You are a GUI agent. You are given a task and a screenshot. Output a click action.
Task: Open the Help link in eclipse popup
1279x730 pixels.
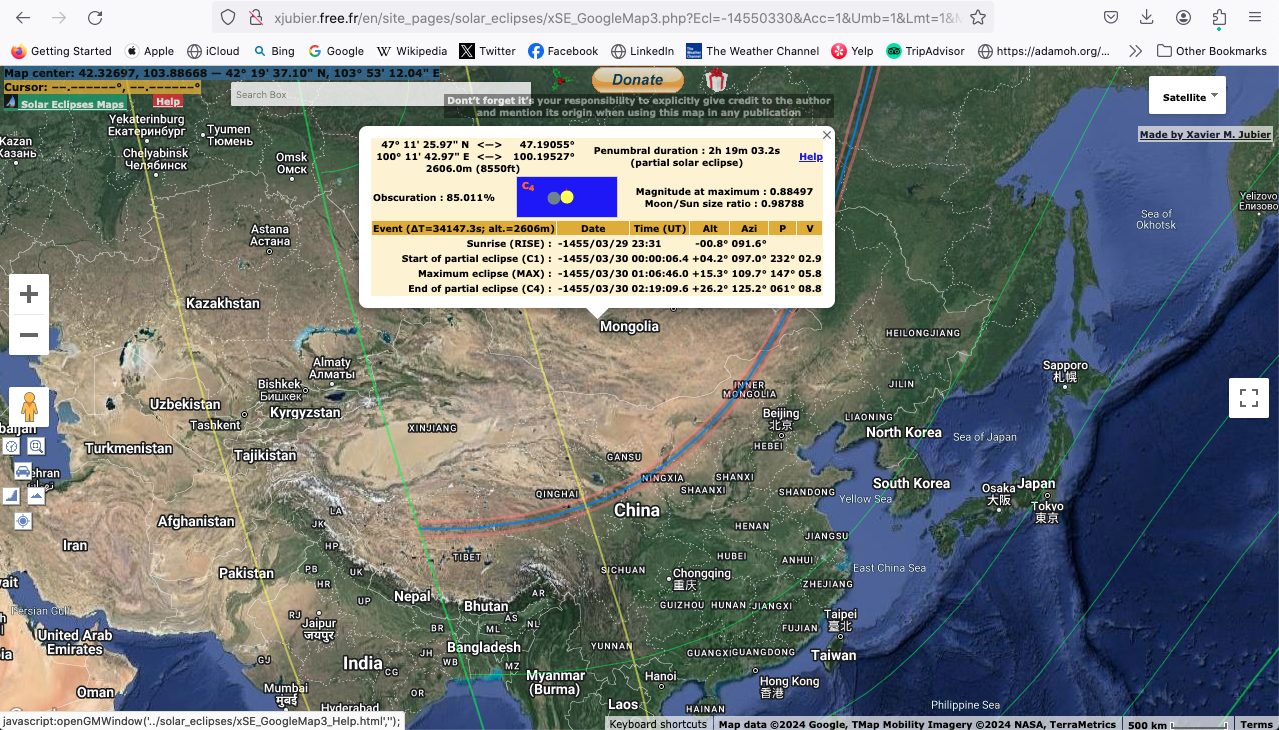[x=811, y=157]
